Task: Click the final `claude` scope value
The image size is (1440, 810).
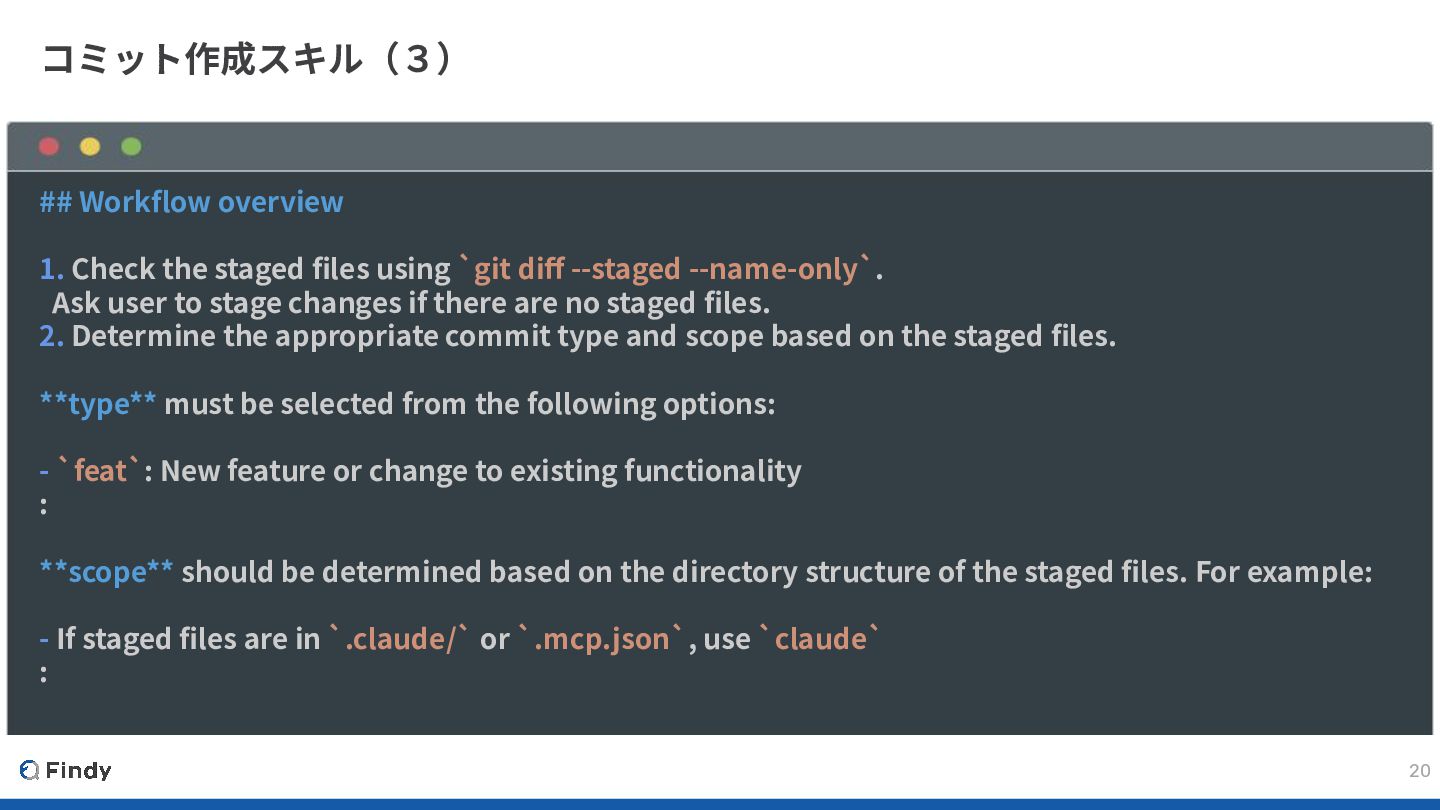Action: pyautogui.click(x=820, y=638)
